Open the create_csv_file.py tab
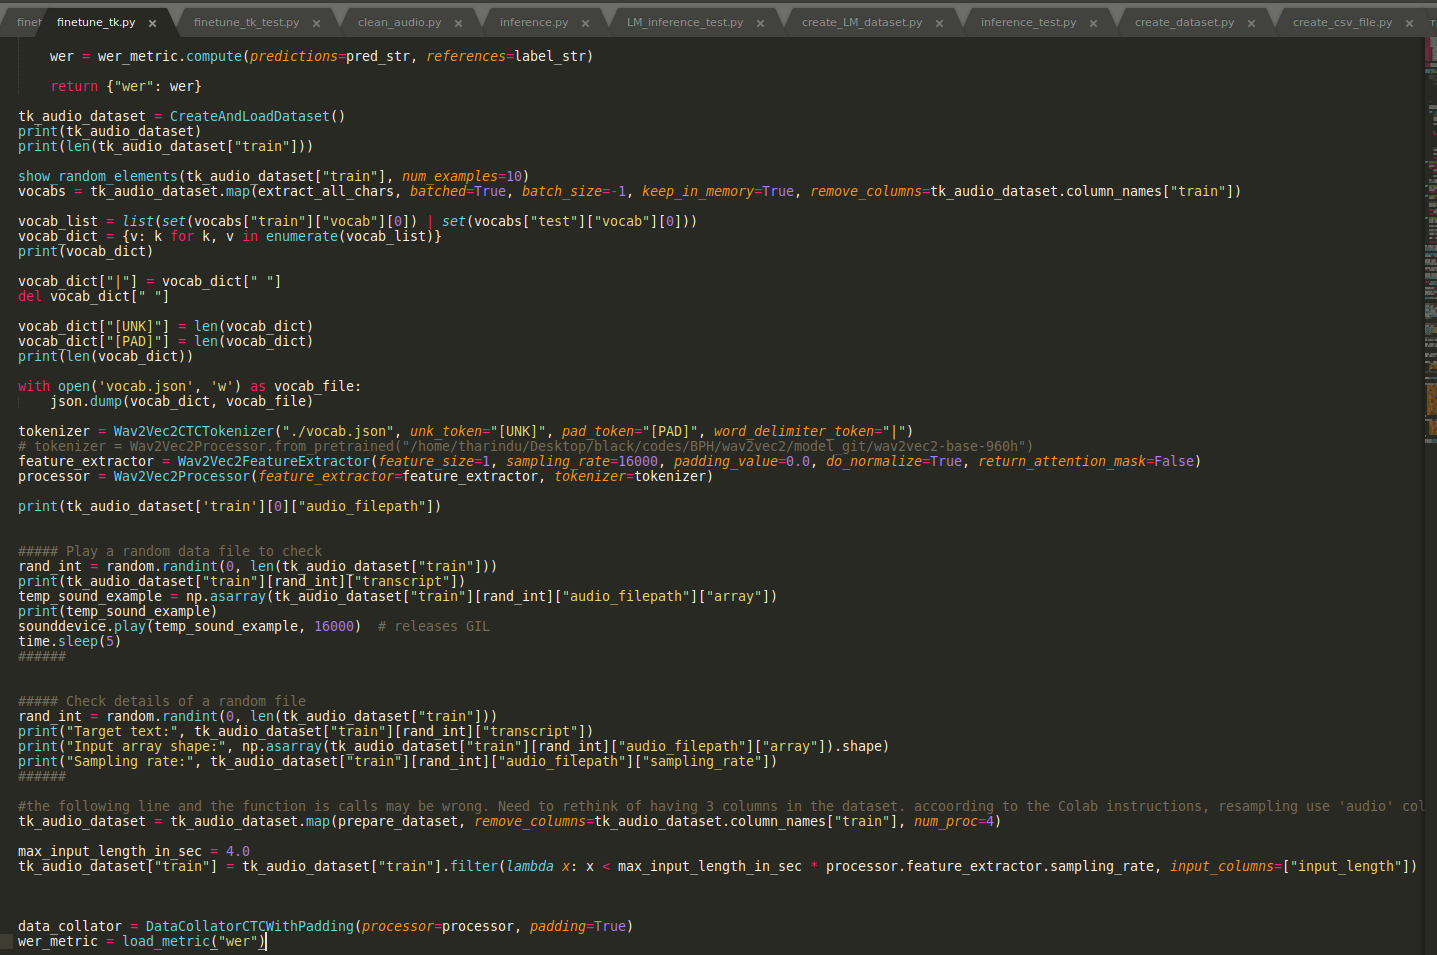This screenshot has width=1437, height=955. [x=1342, y=22]
